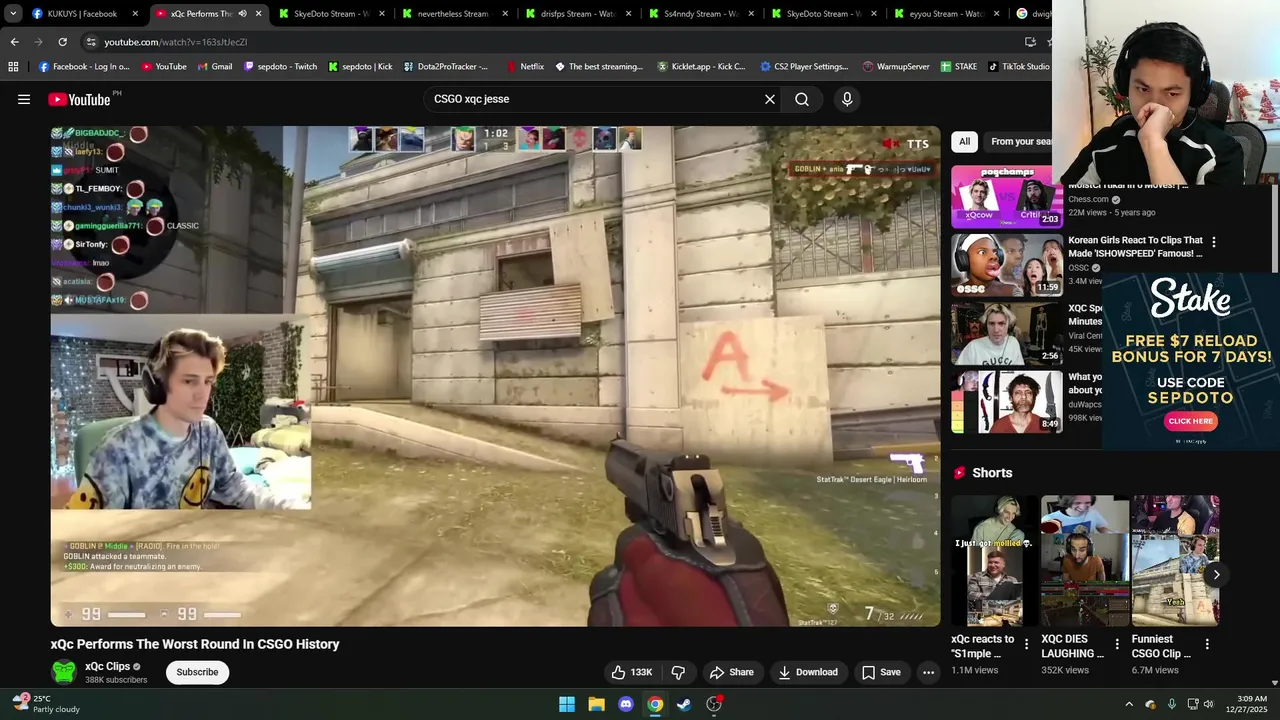Close the nevertheless Stream tab
This screenshot has width=1280, height=720.
505,14
